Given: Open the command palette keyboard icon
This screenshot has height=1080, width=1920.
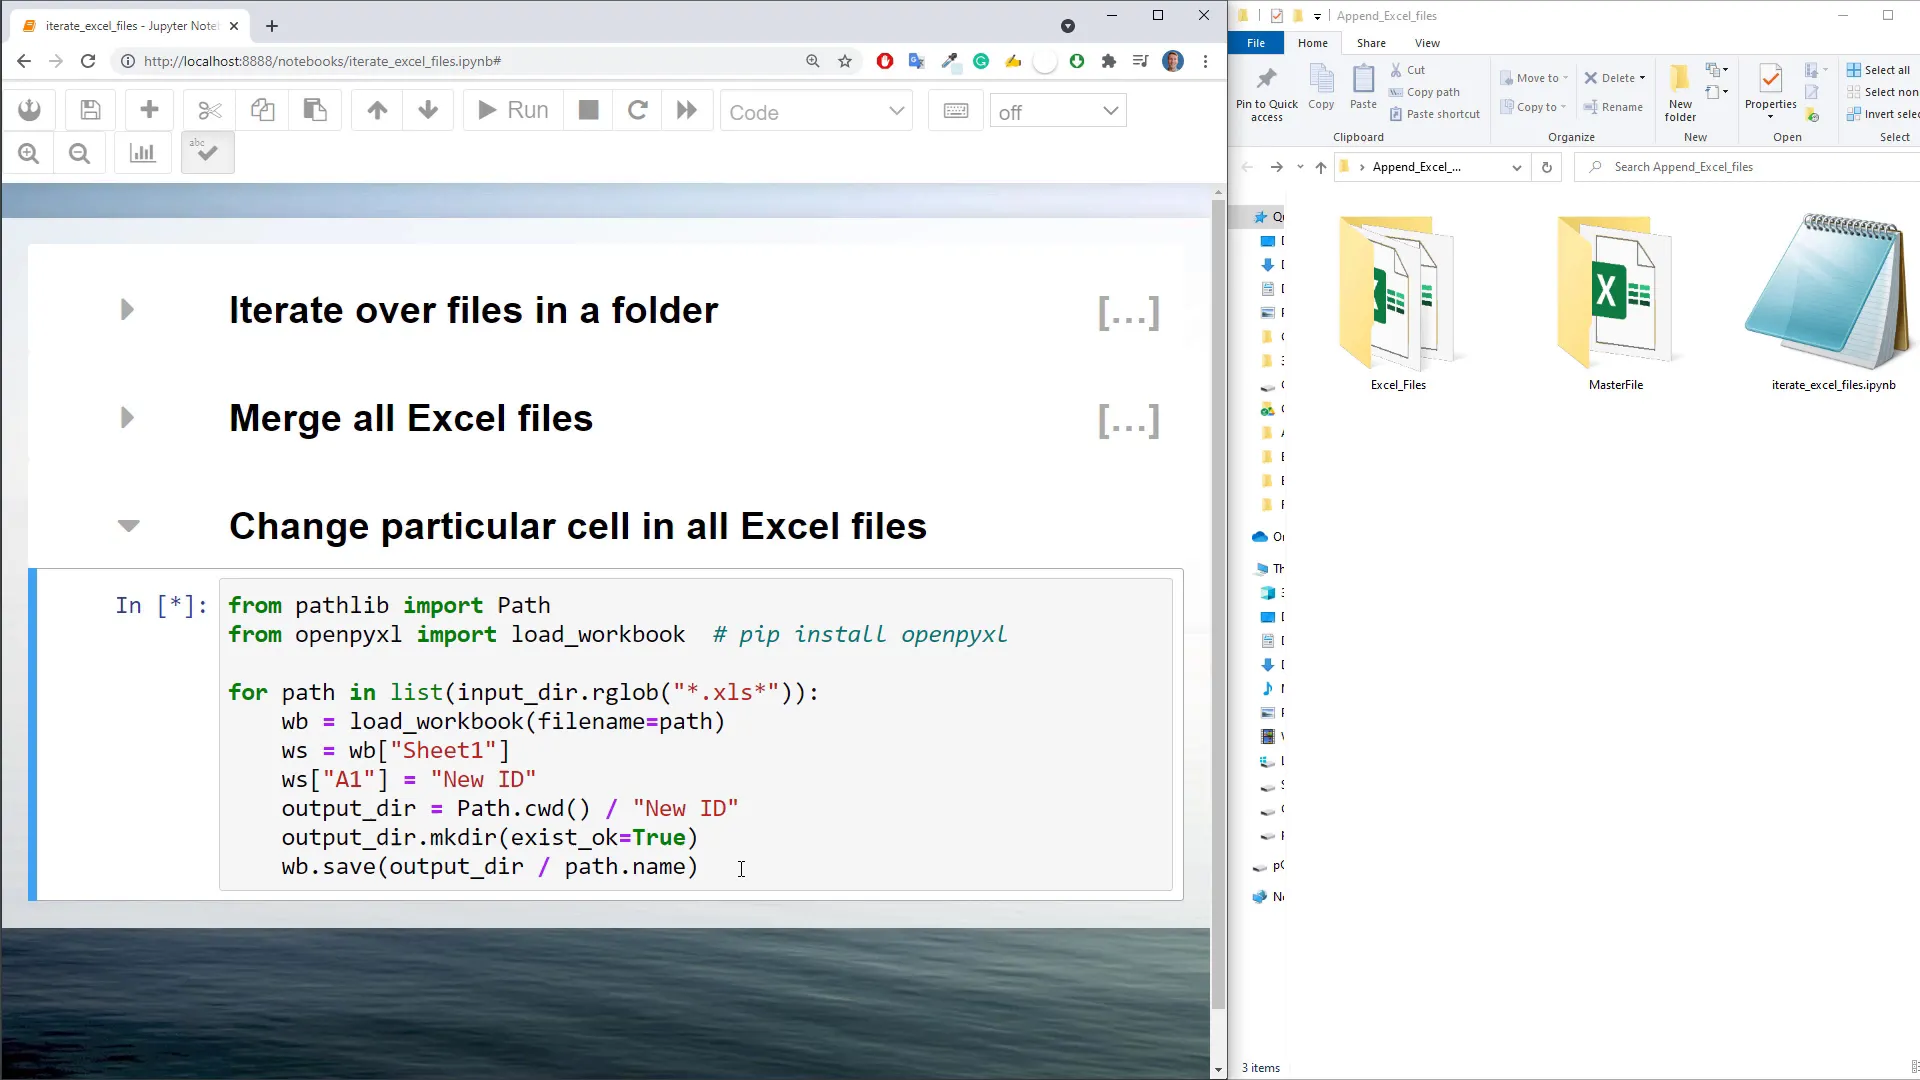Looking at the screenshot, I should 955,110.
